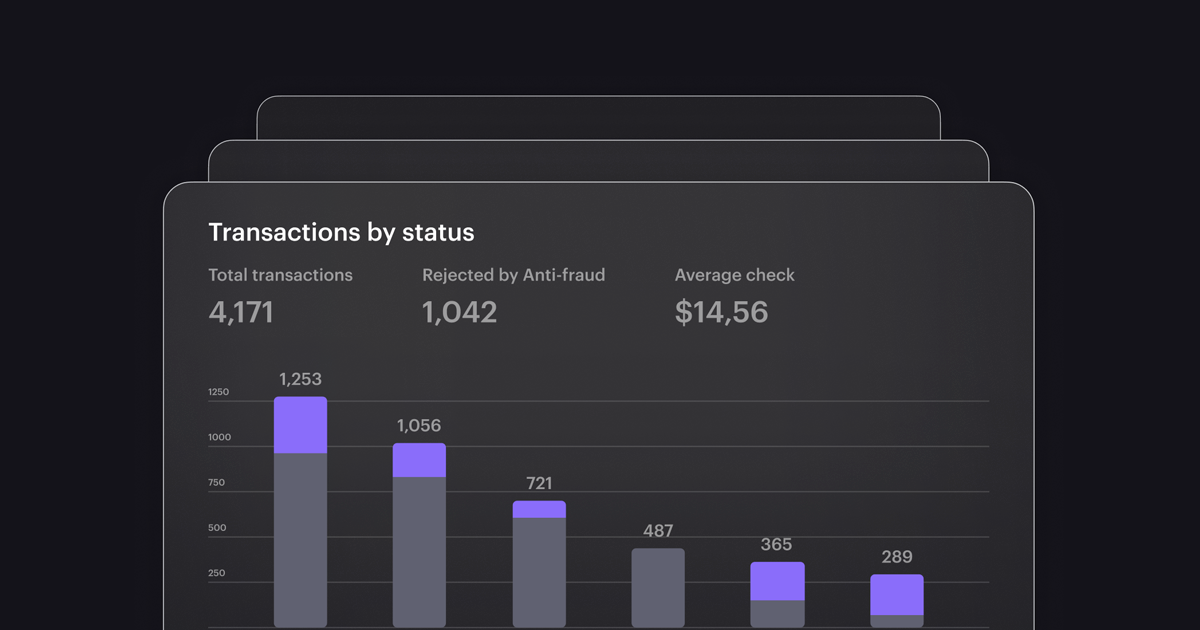Click the 1,253 bar value label
Screen dimensions: 1200x630
pos(300,380)
